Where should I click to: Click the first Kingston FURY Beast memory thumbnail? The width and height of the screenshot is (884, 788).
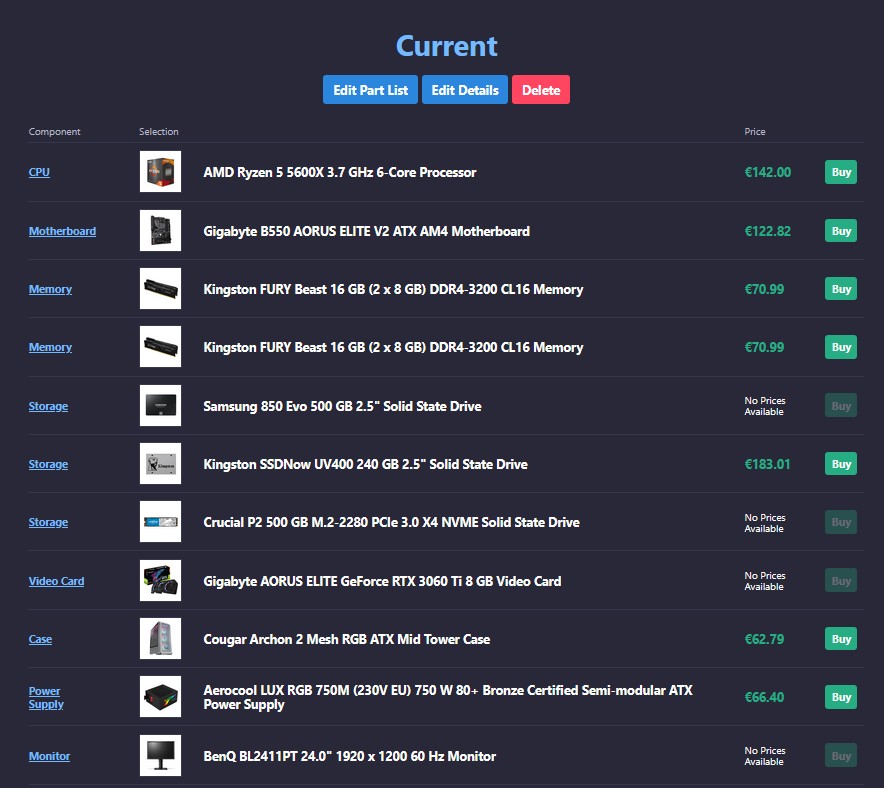pos(161,289)
